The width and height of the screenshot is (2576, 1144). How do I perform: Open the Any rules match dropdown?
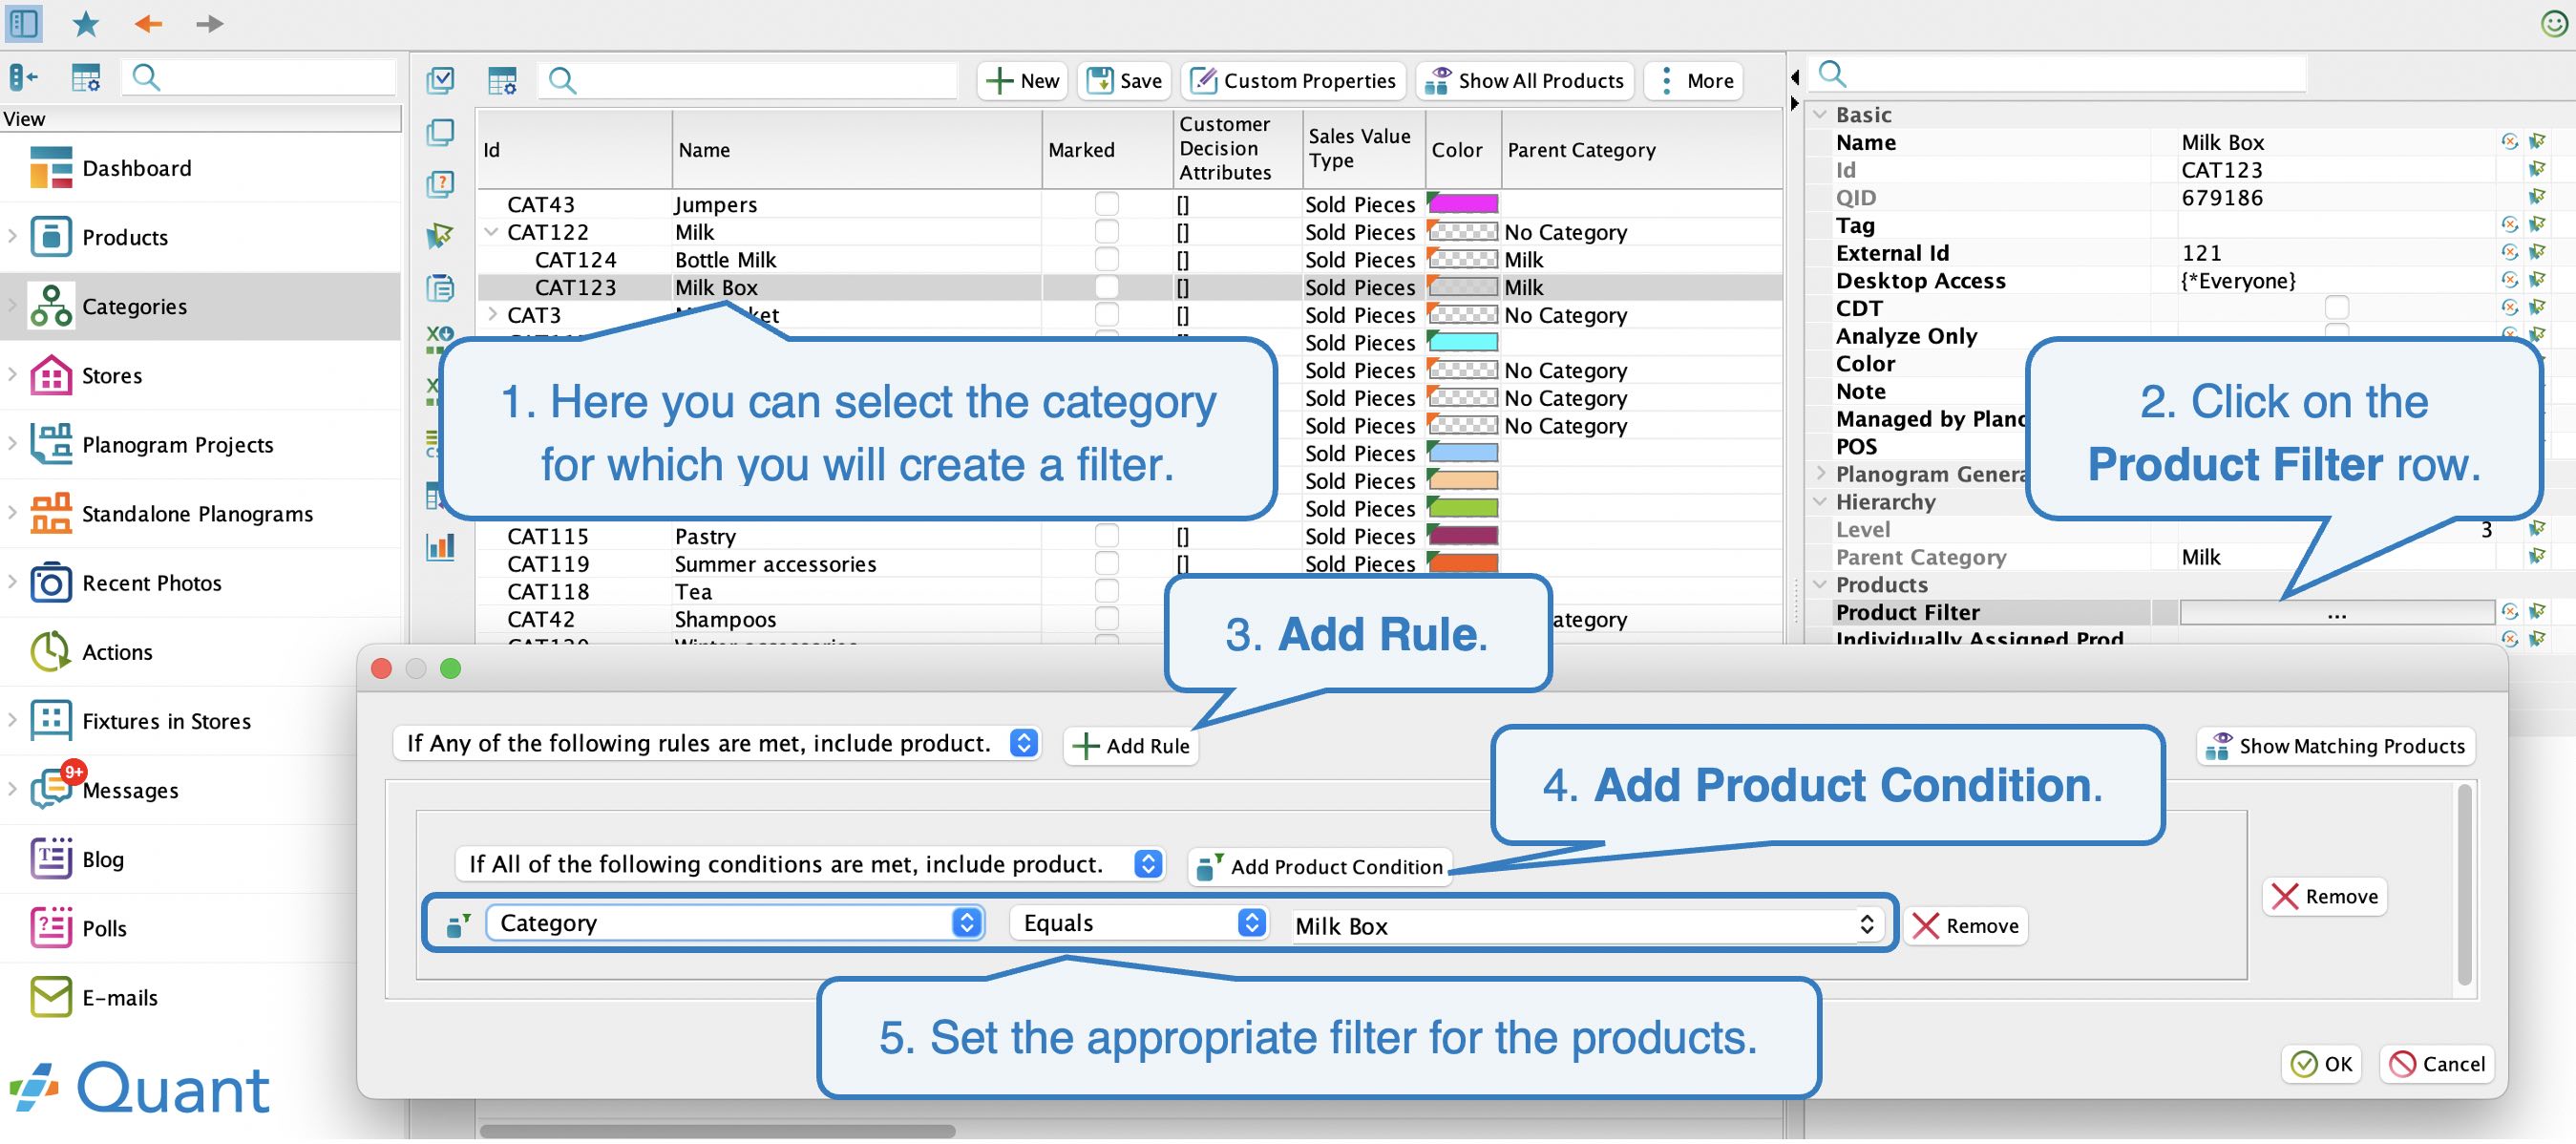pyautogui.click(x=716, y=745)
